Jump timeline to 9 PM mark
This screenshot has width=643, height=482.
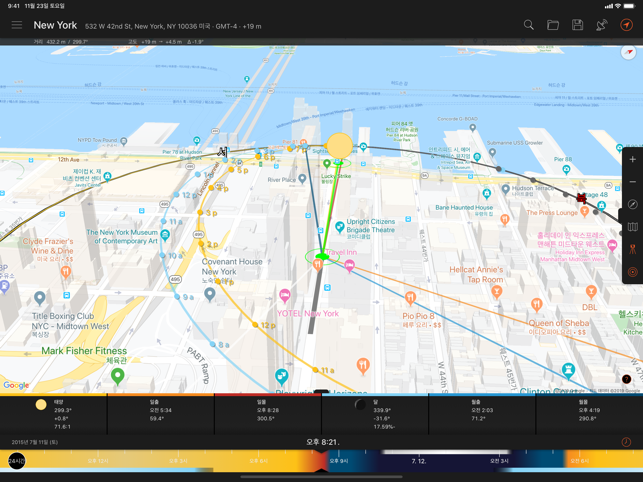[339, 461]
